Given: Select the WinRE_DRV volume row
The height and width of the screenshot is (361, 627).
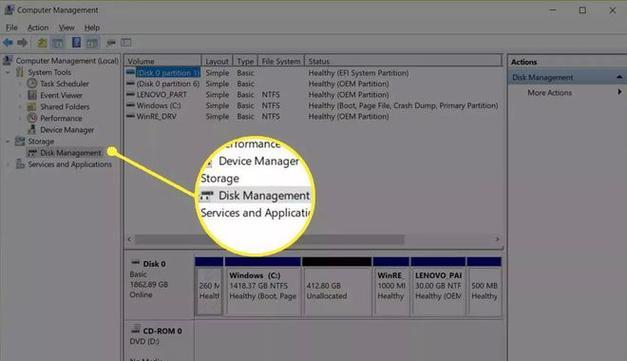Looking at the screenshot, I should (313, 116).
